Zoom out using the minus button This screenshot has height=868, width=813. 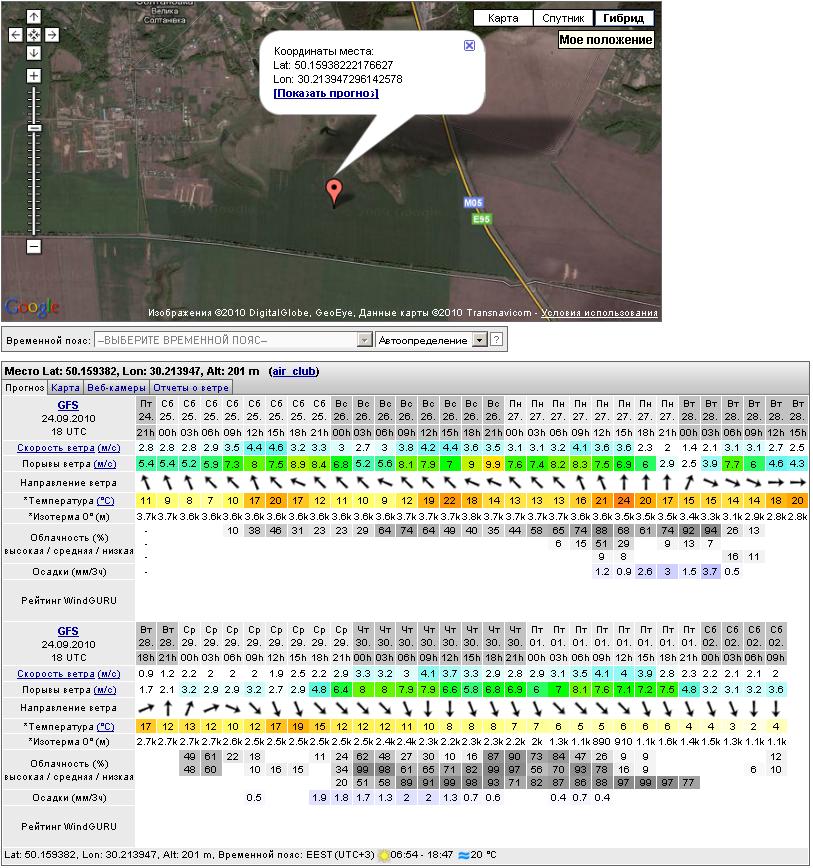(x=34, y=246)
